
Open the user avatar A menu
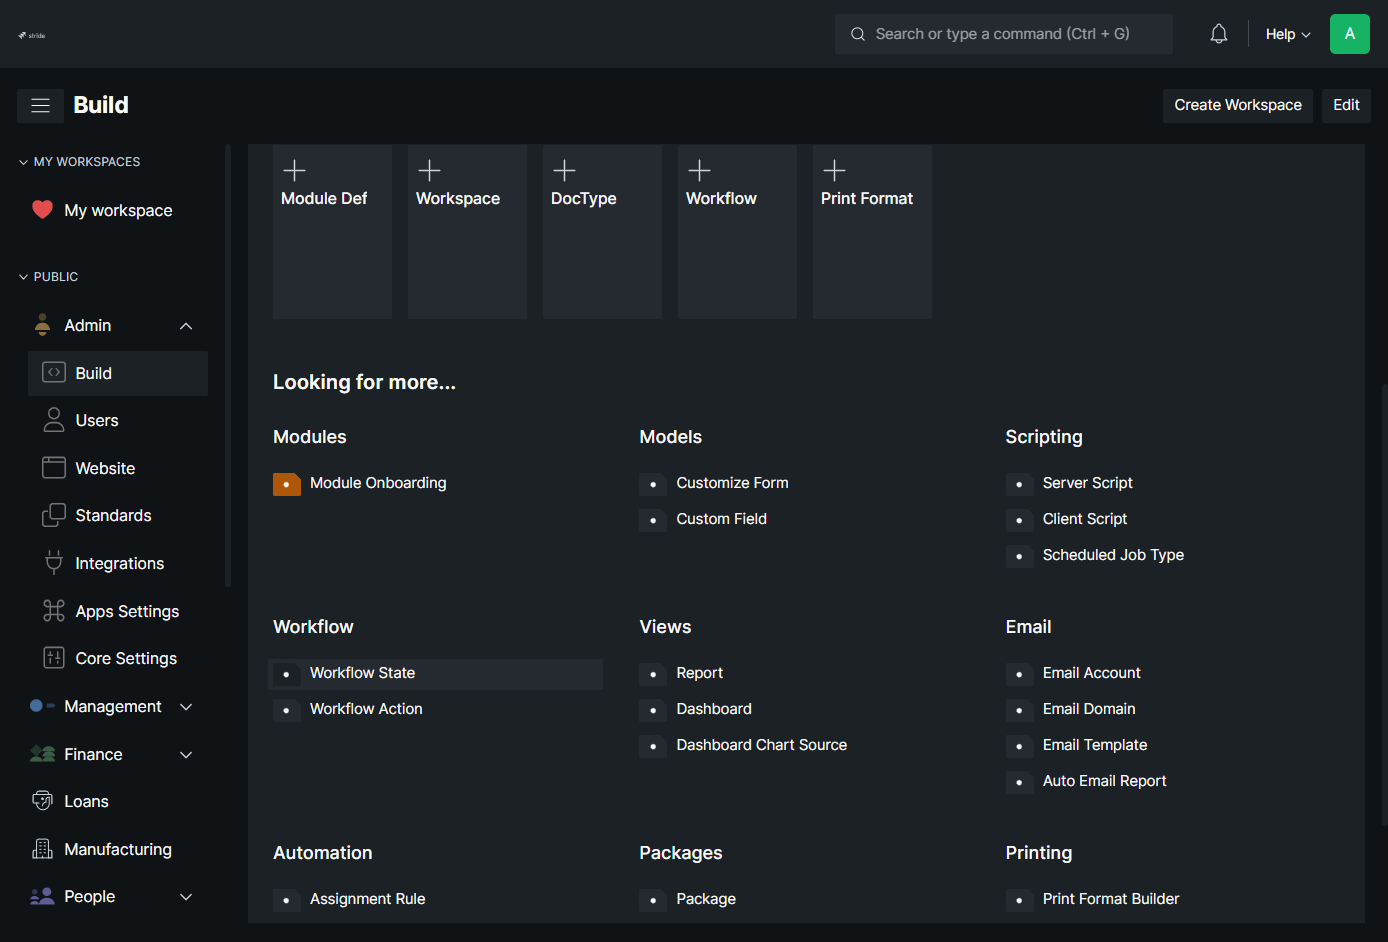1349,34
